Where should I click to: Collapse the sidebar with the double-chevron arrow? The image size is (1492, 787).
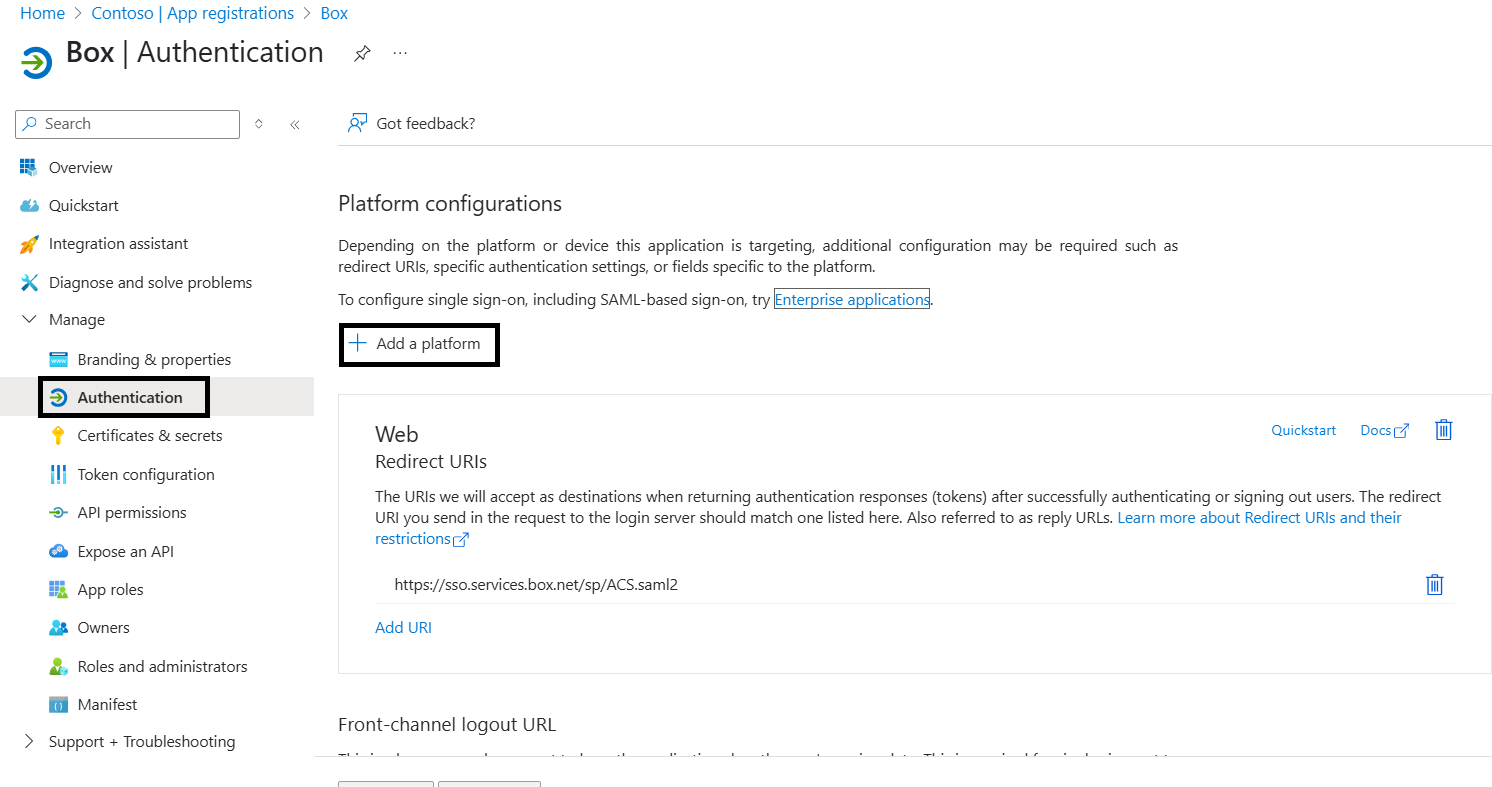click(x=293, y=124)
